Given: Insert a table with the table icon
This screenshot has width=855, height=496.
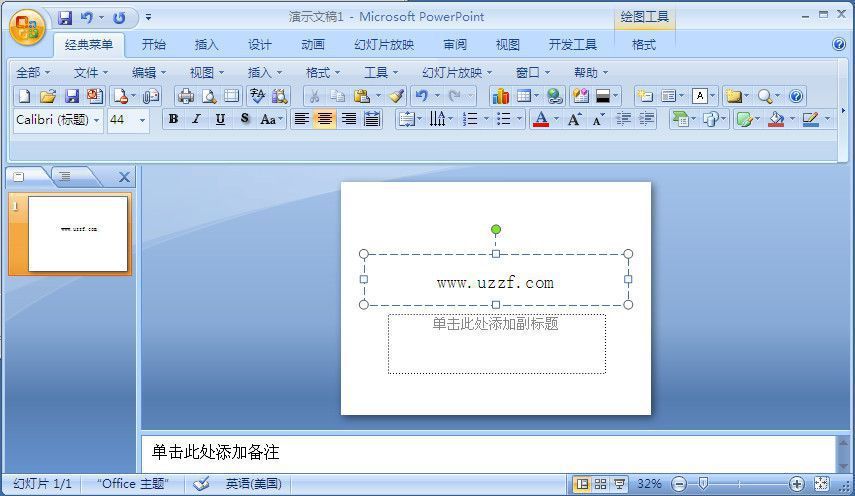Looking at the screenshot, I should point(524,96).
